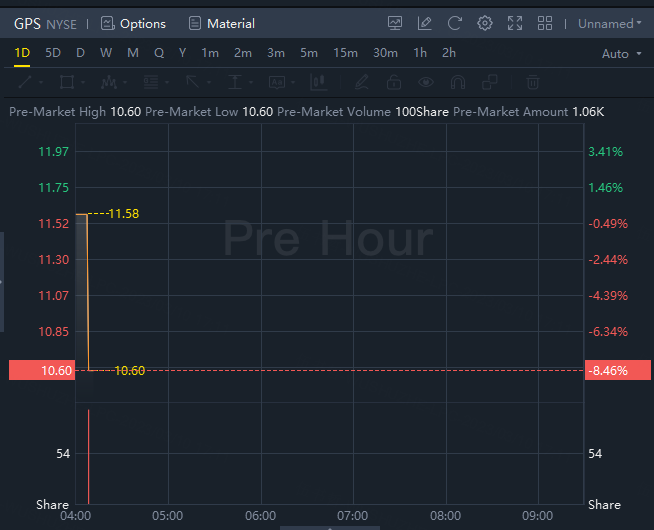Screen dimensions: 654x530
Task: Click the Pre-Market Amount 1.06K value
Action: tap(588, 112)
